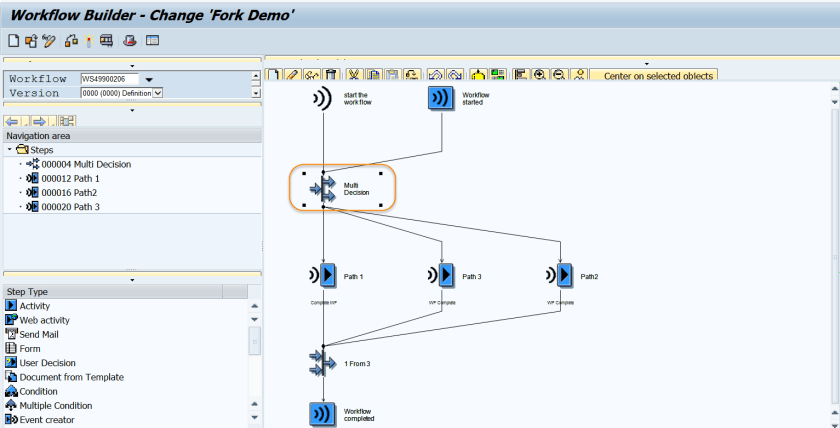840x428 pixels.
Task: Click the Cut scissors icon
Action: coord(354,74)
